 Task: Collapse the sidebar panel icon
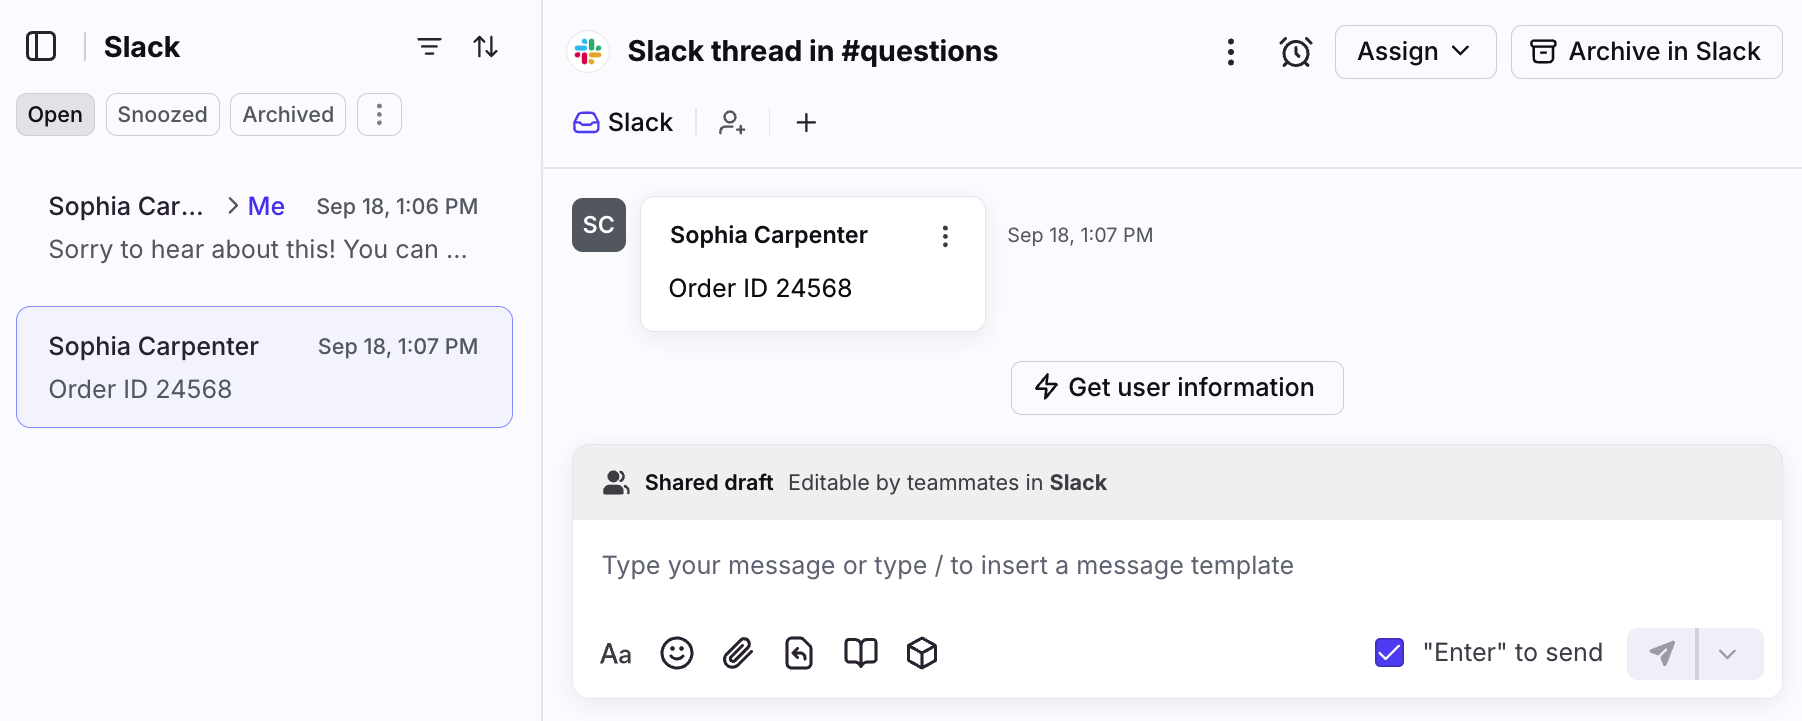pos(41,47)
